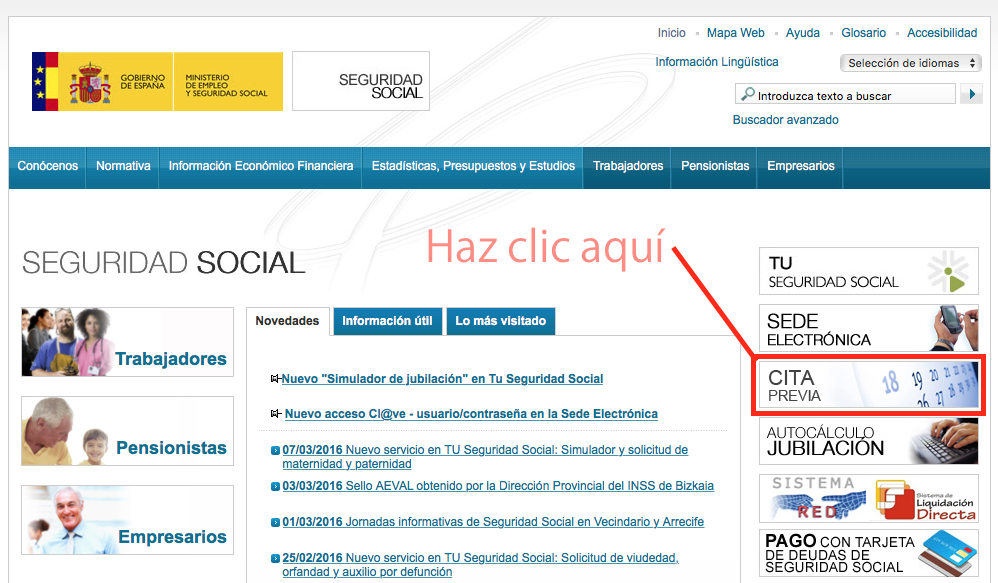Viewport: 998px width, 583px height.
Task: Open 25/02/2016 Solicitud de viudedad link
Action: point(481,565)
